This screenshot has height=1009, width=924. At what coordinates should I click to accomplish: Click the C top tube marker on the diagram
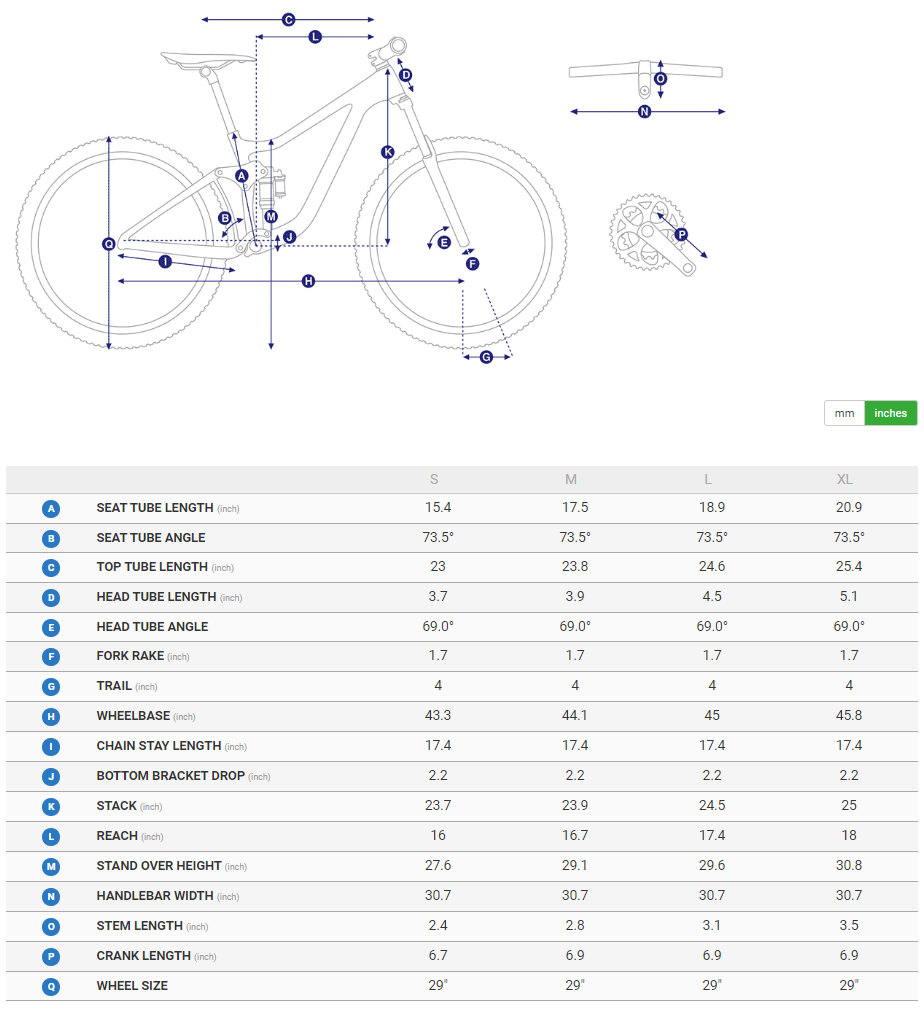coord(288,19)
